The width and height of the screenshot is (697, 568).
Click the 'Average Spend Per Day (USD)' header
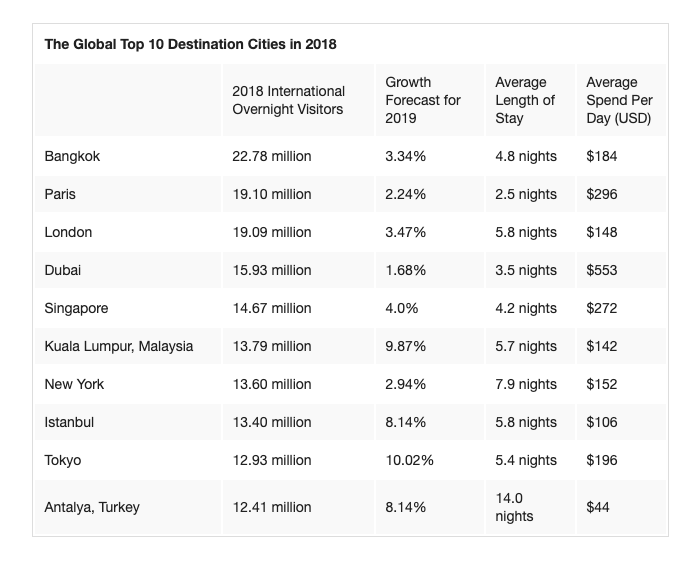pyautogui.click(x=619, y=100)
